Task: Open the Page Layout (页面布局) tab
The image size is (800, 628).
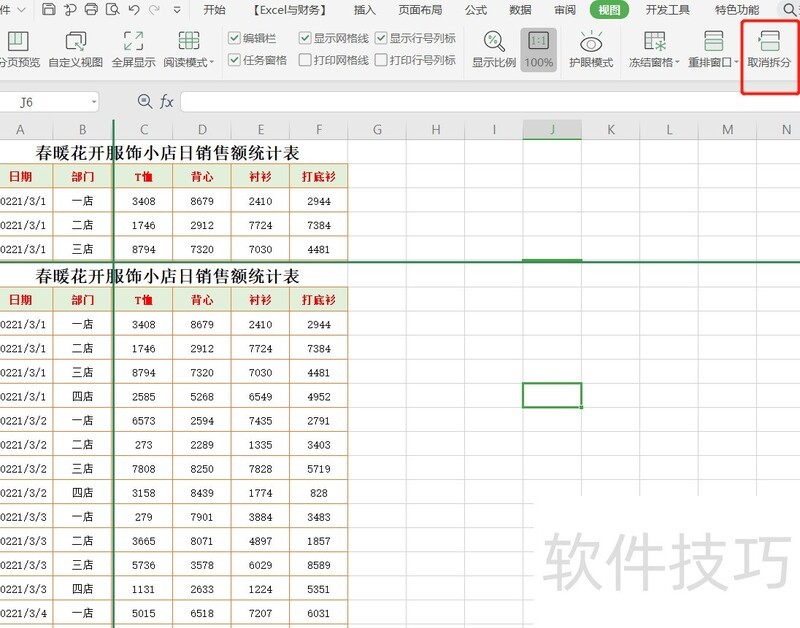Action: [x=420, y=10]
